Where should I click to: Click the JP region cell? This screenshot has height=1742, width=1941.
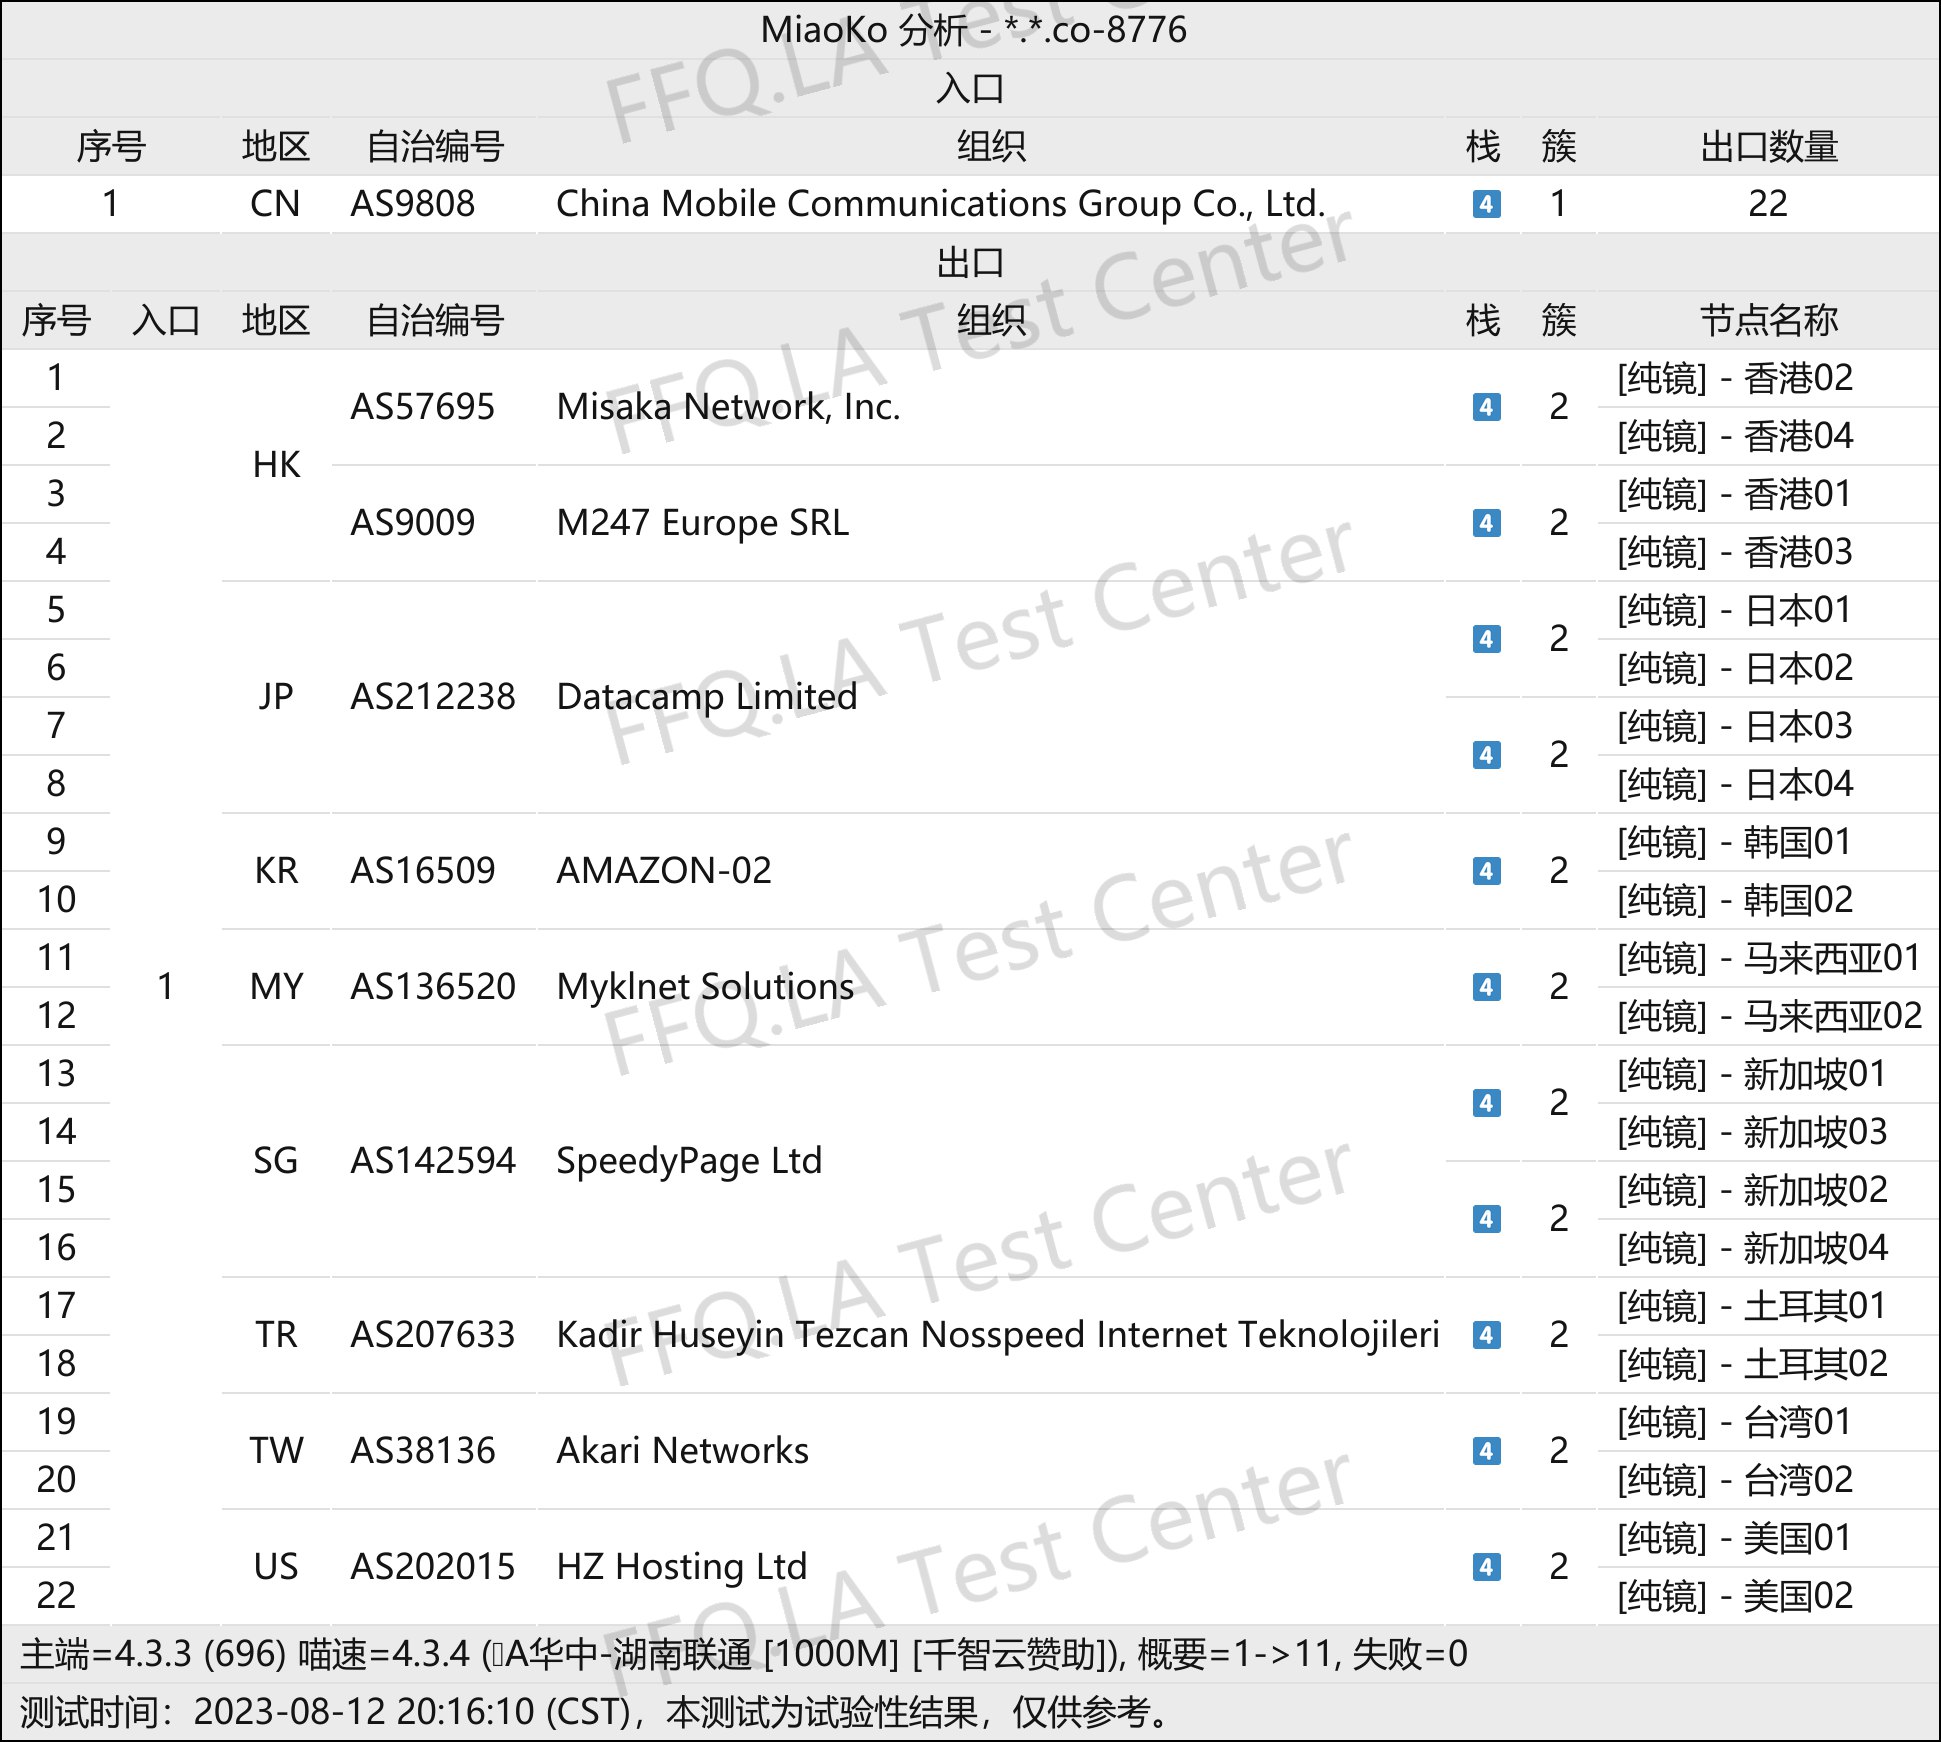pos(276,697)
